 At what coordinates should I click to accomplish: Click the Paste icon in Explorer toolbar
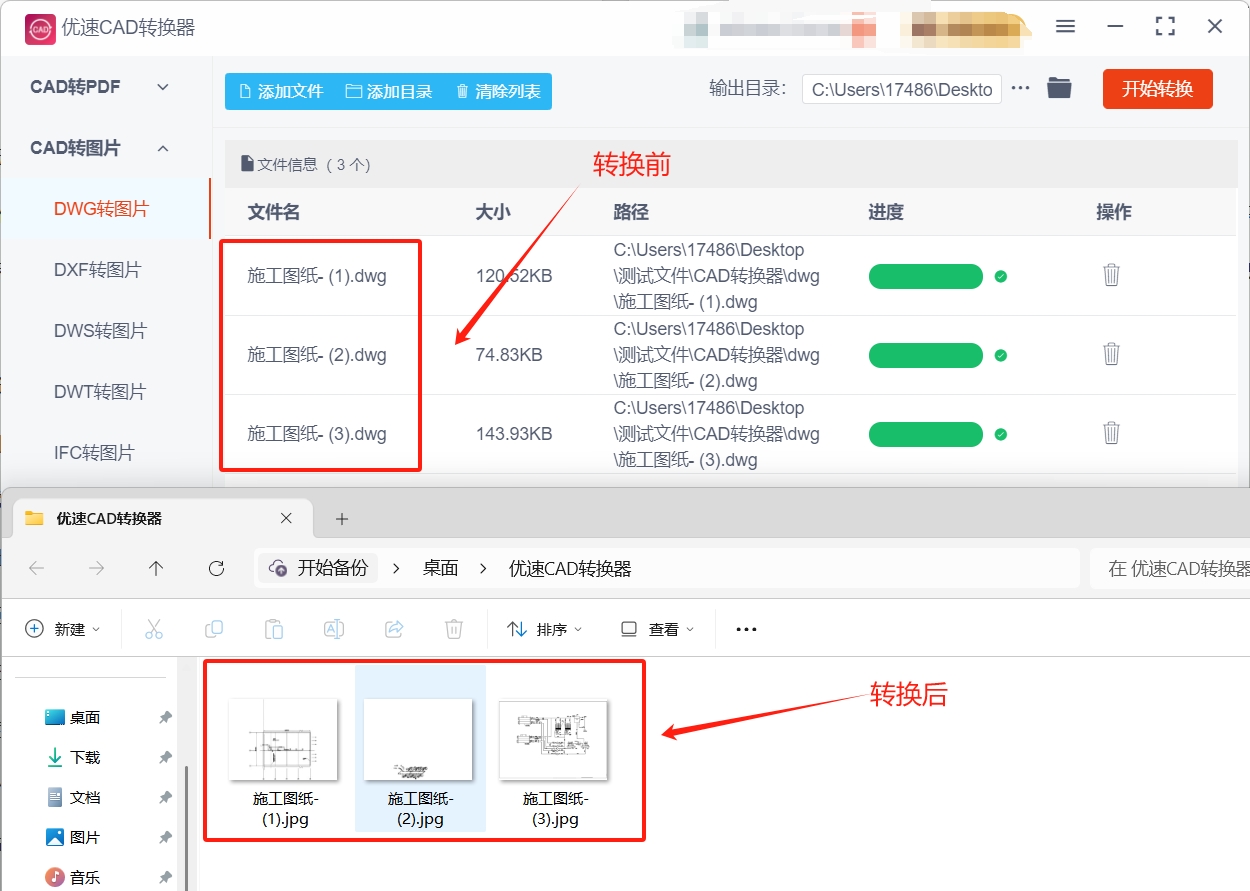pyautogui.click(x=273, y=629)
